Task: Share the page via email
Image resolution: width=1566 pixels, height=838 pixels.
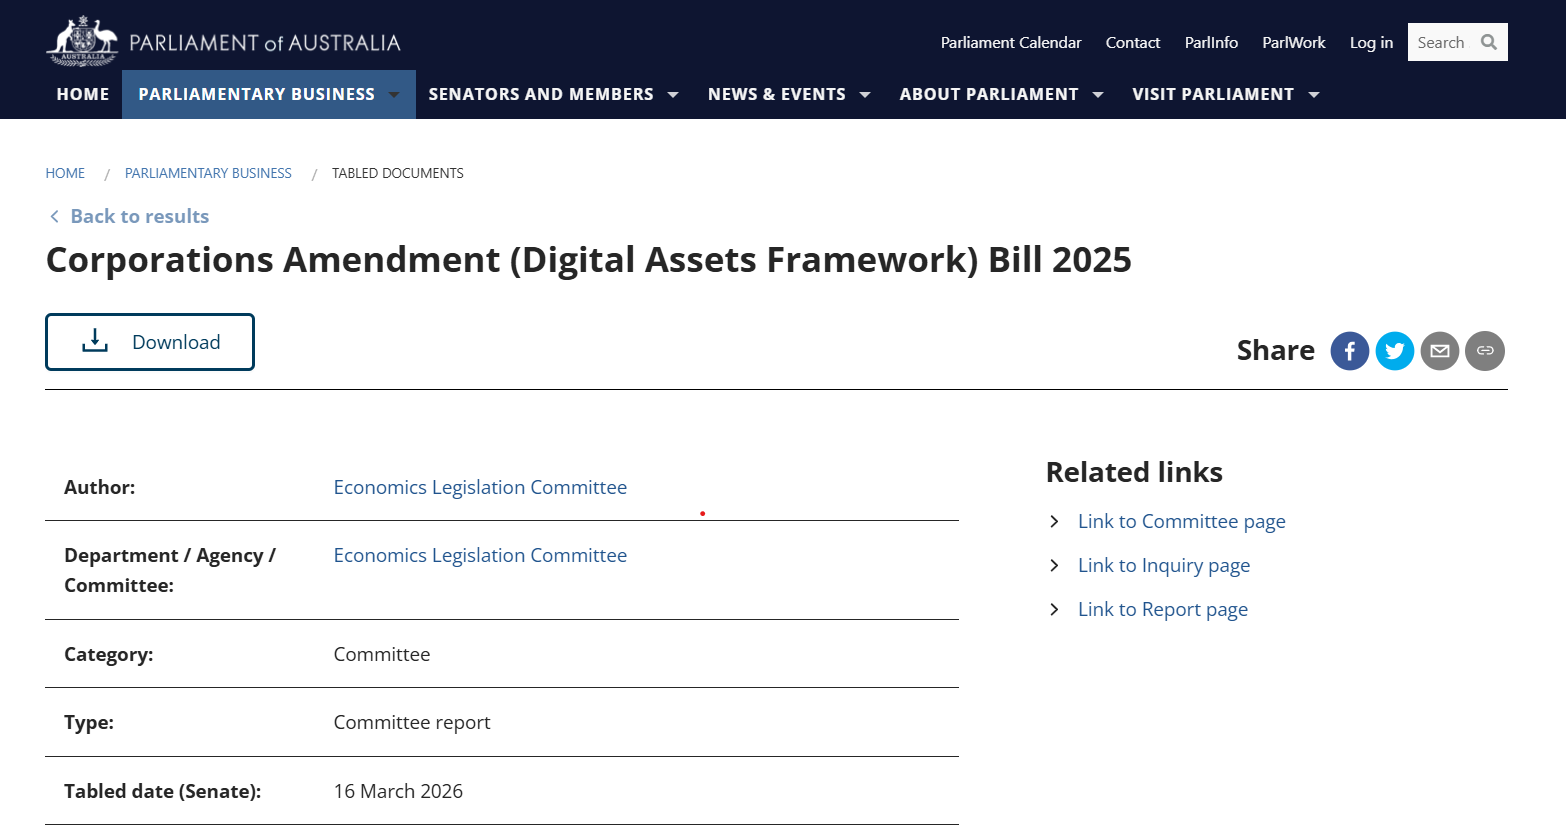Action: (1439, 351)
